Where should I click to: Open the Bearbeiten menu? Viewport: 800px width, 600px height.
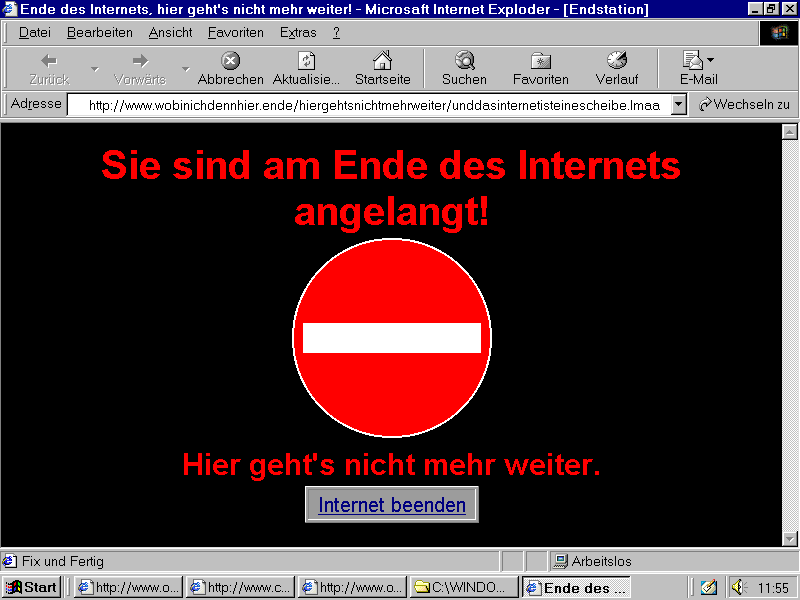(99, 32)
